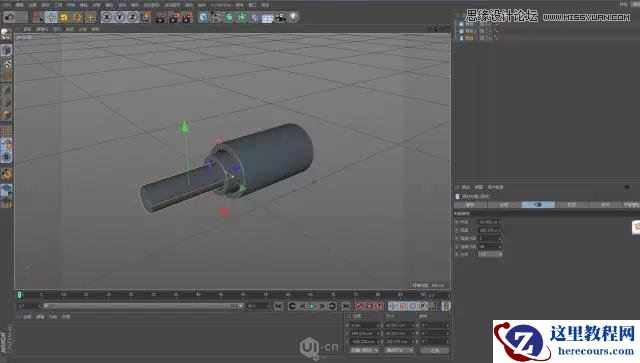Open the 方向 orientation dropdown
640x363 pixels.
coord(490,254)
